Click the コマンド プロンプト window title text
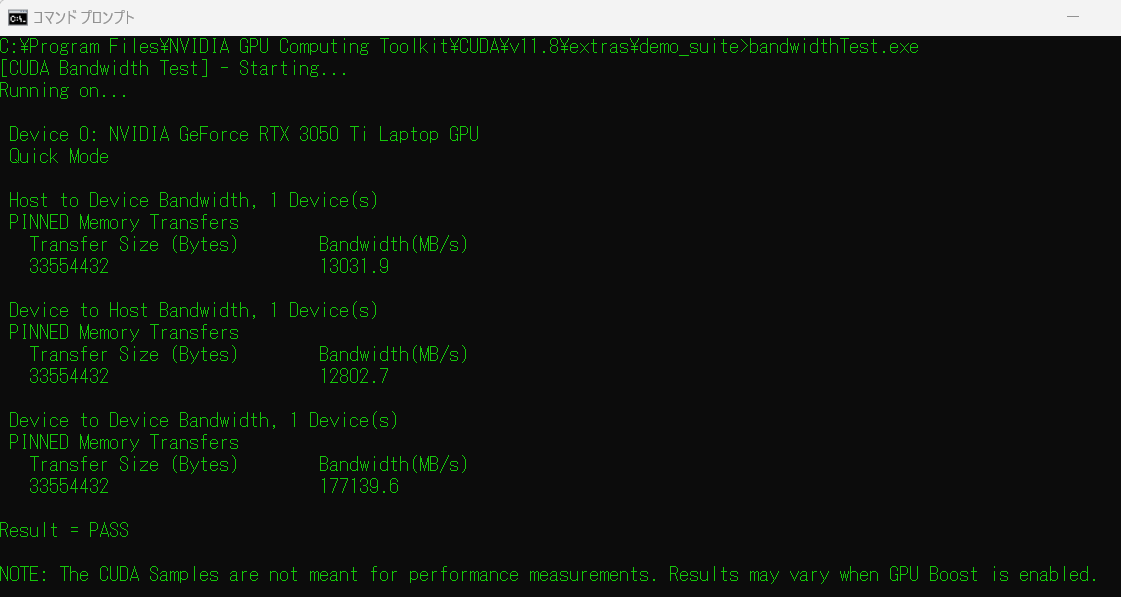This screenshot has height=597, width=1121. click(84, 18)
